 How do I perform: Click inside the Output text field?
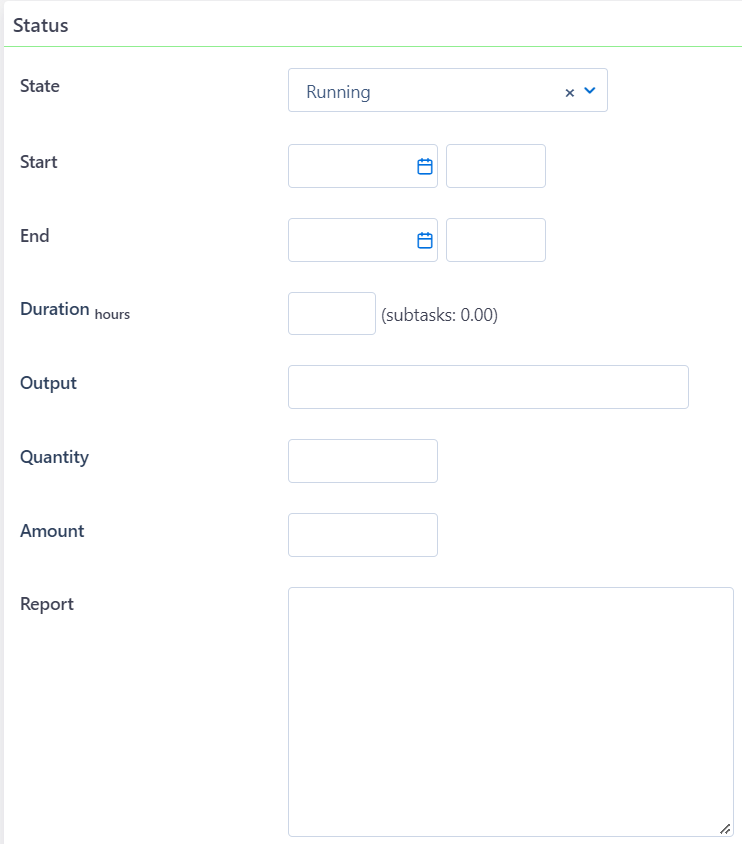[x=488, y=387]
